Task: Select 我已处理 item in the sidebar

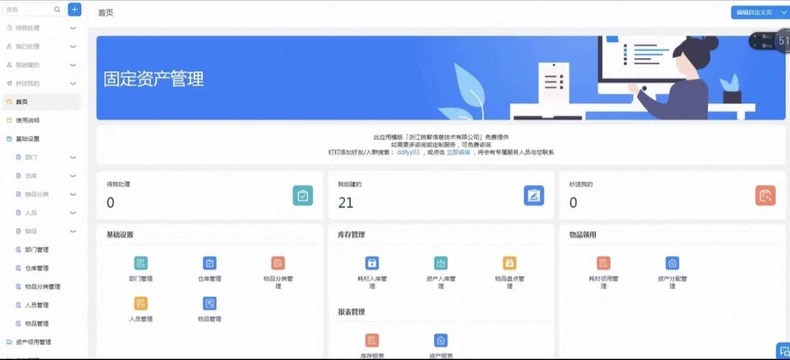Action: click(x=27, y=46)
